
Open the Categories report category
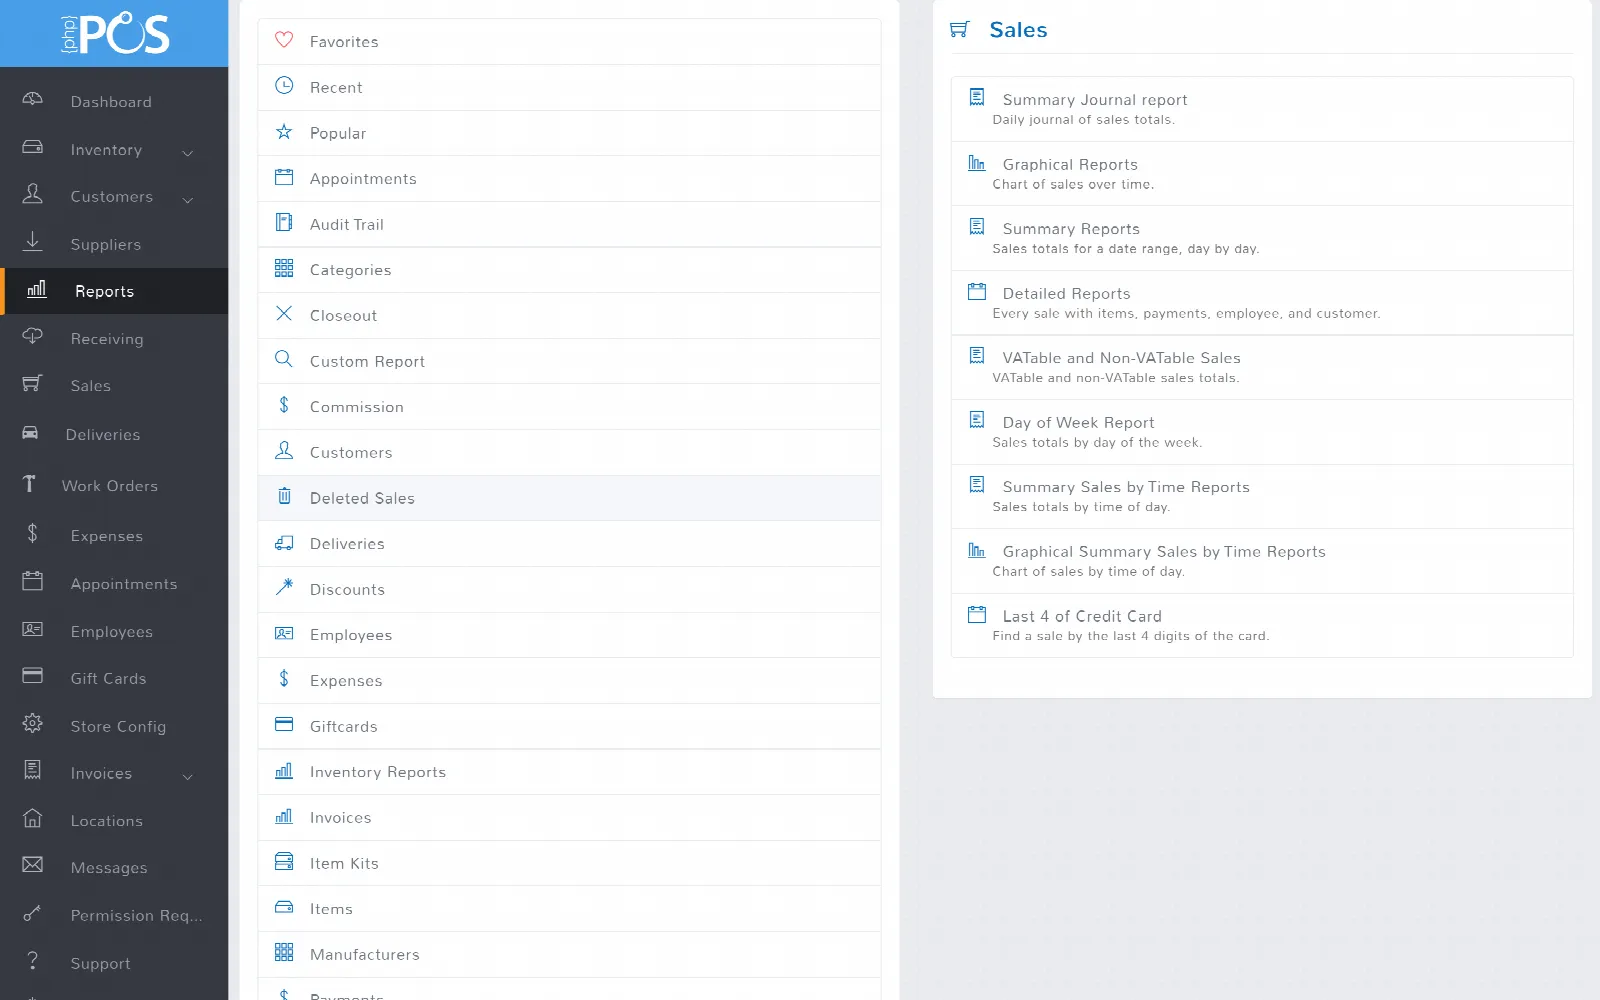pos(569,270)
